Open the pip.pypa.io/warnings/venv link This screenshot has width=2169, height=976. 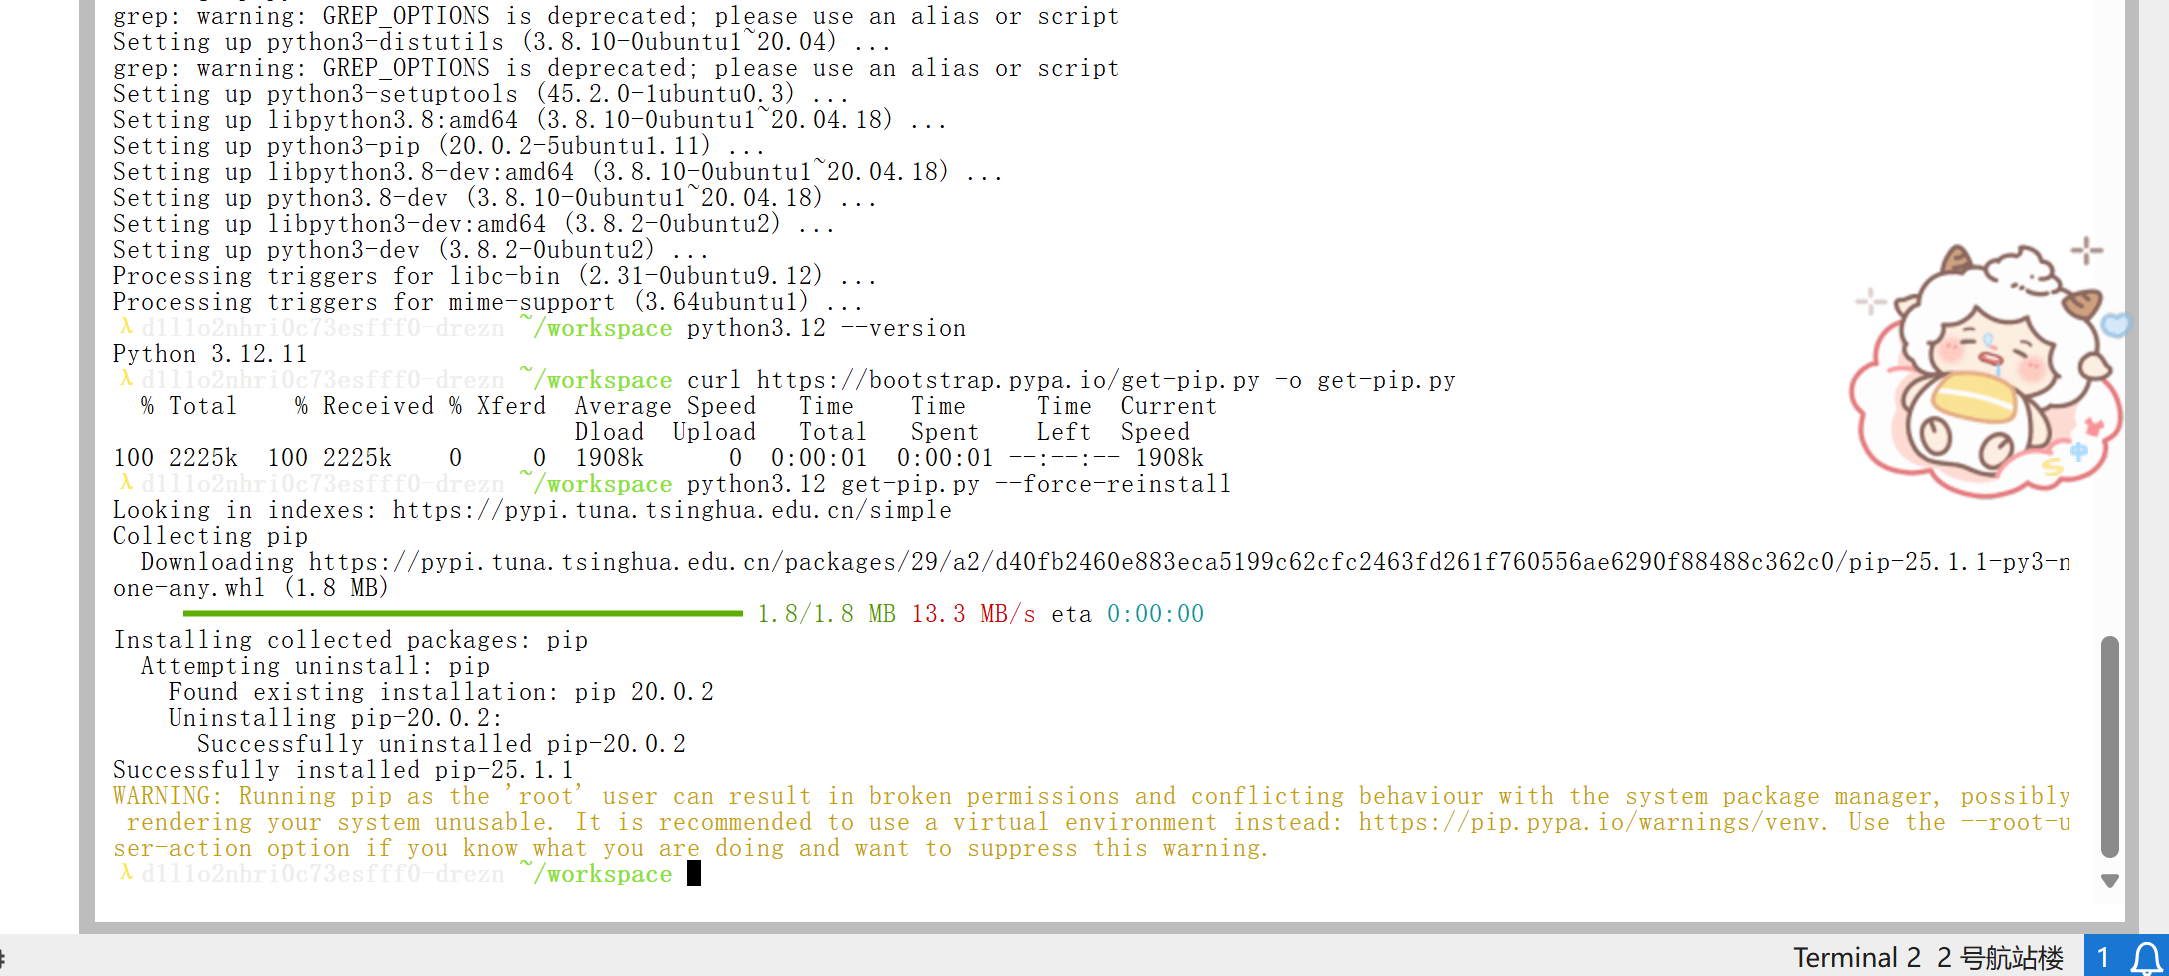pyautogui.click(x=1592, y=822)
